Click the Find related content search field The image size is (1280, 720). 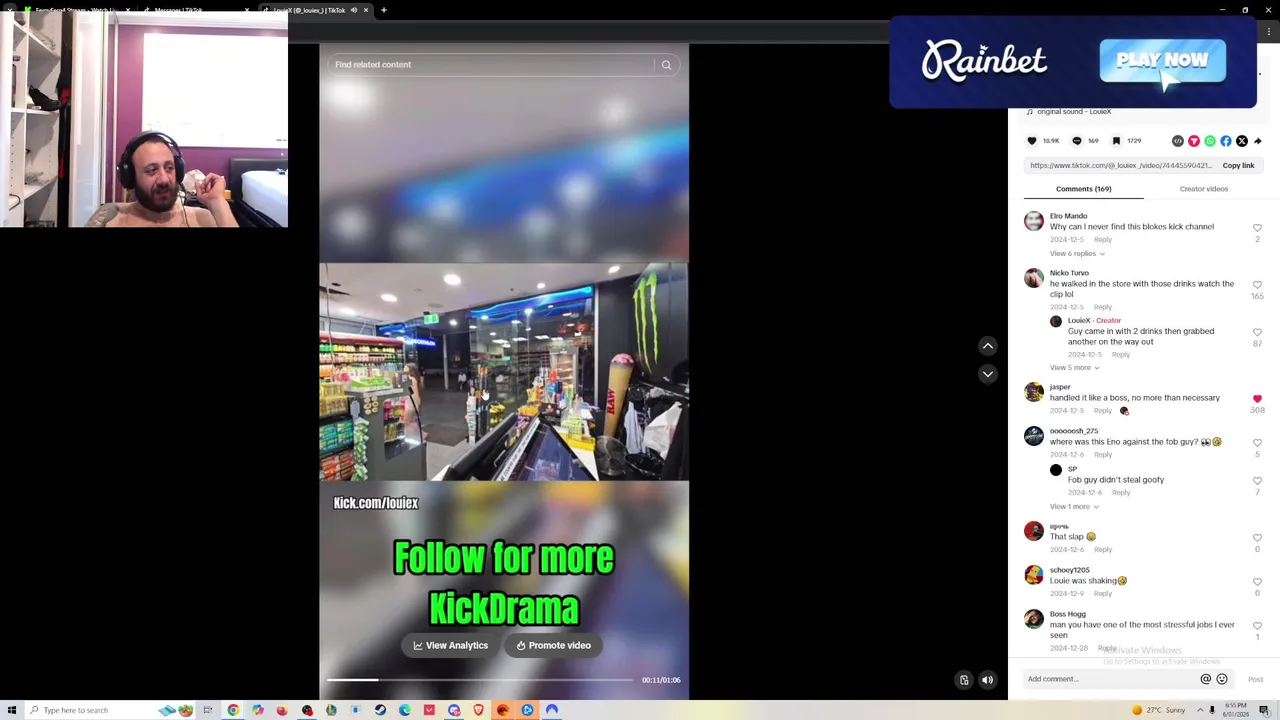click(x=490, y=65)
